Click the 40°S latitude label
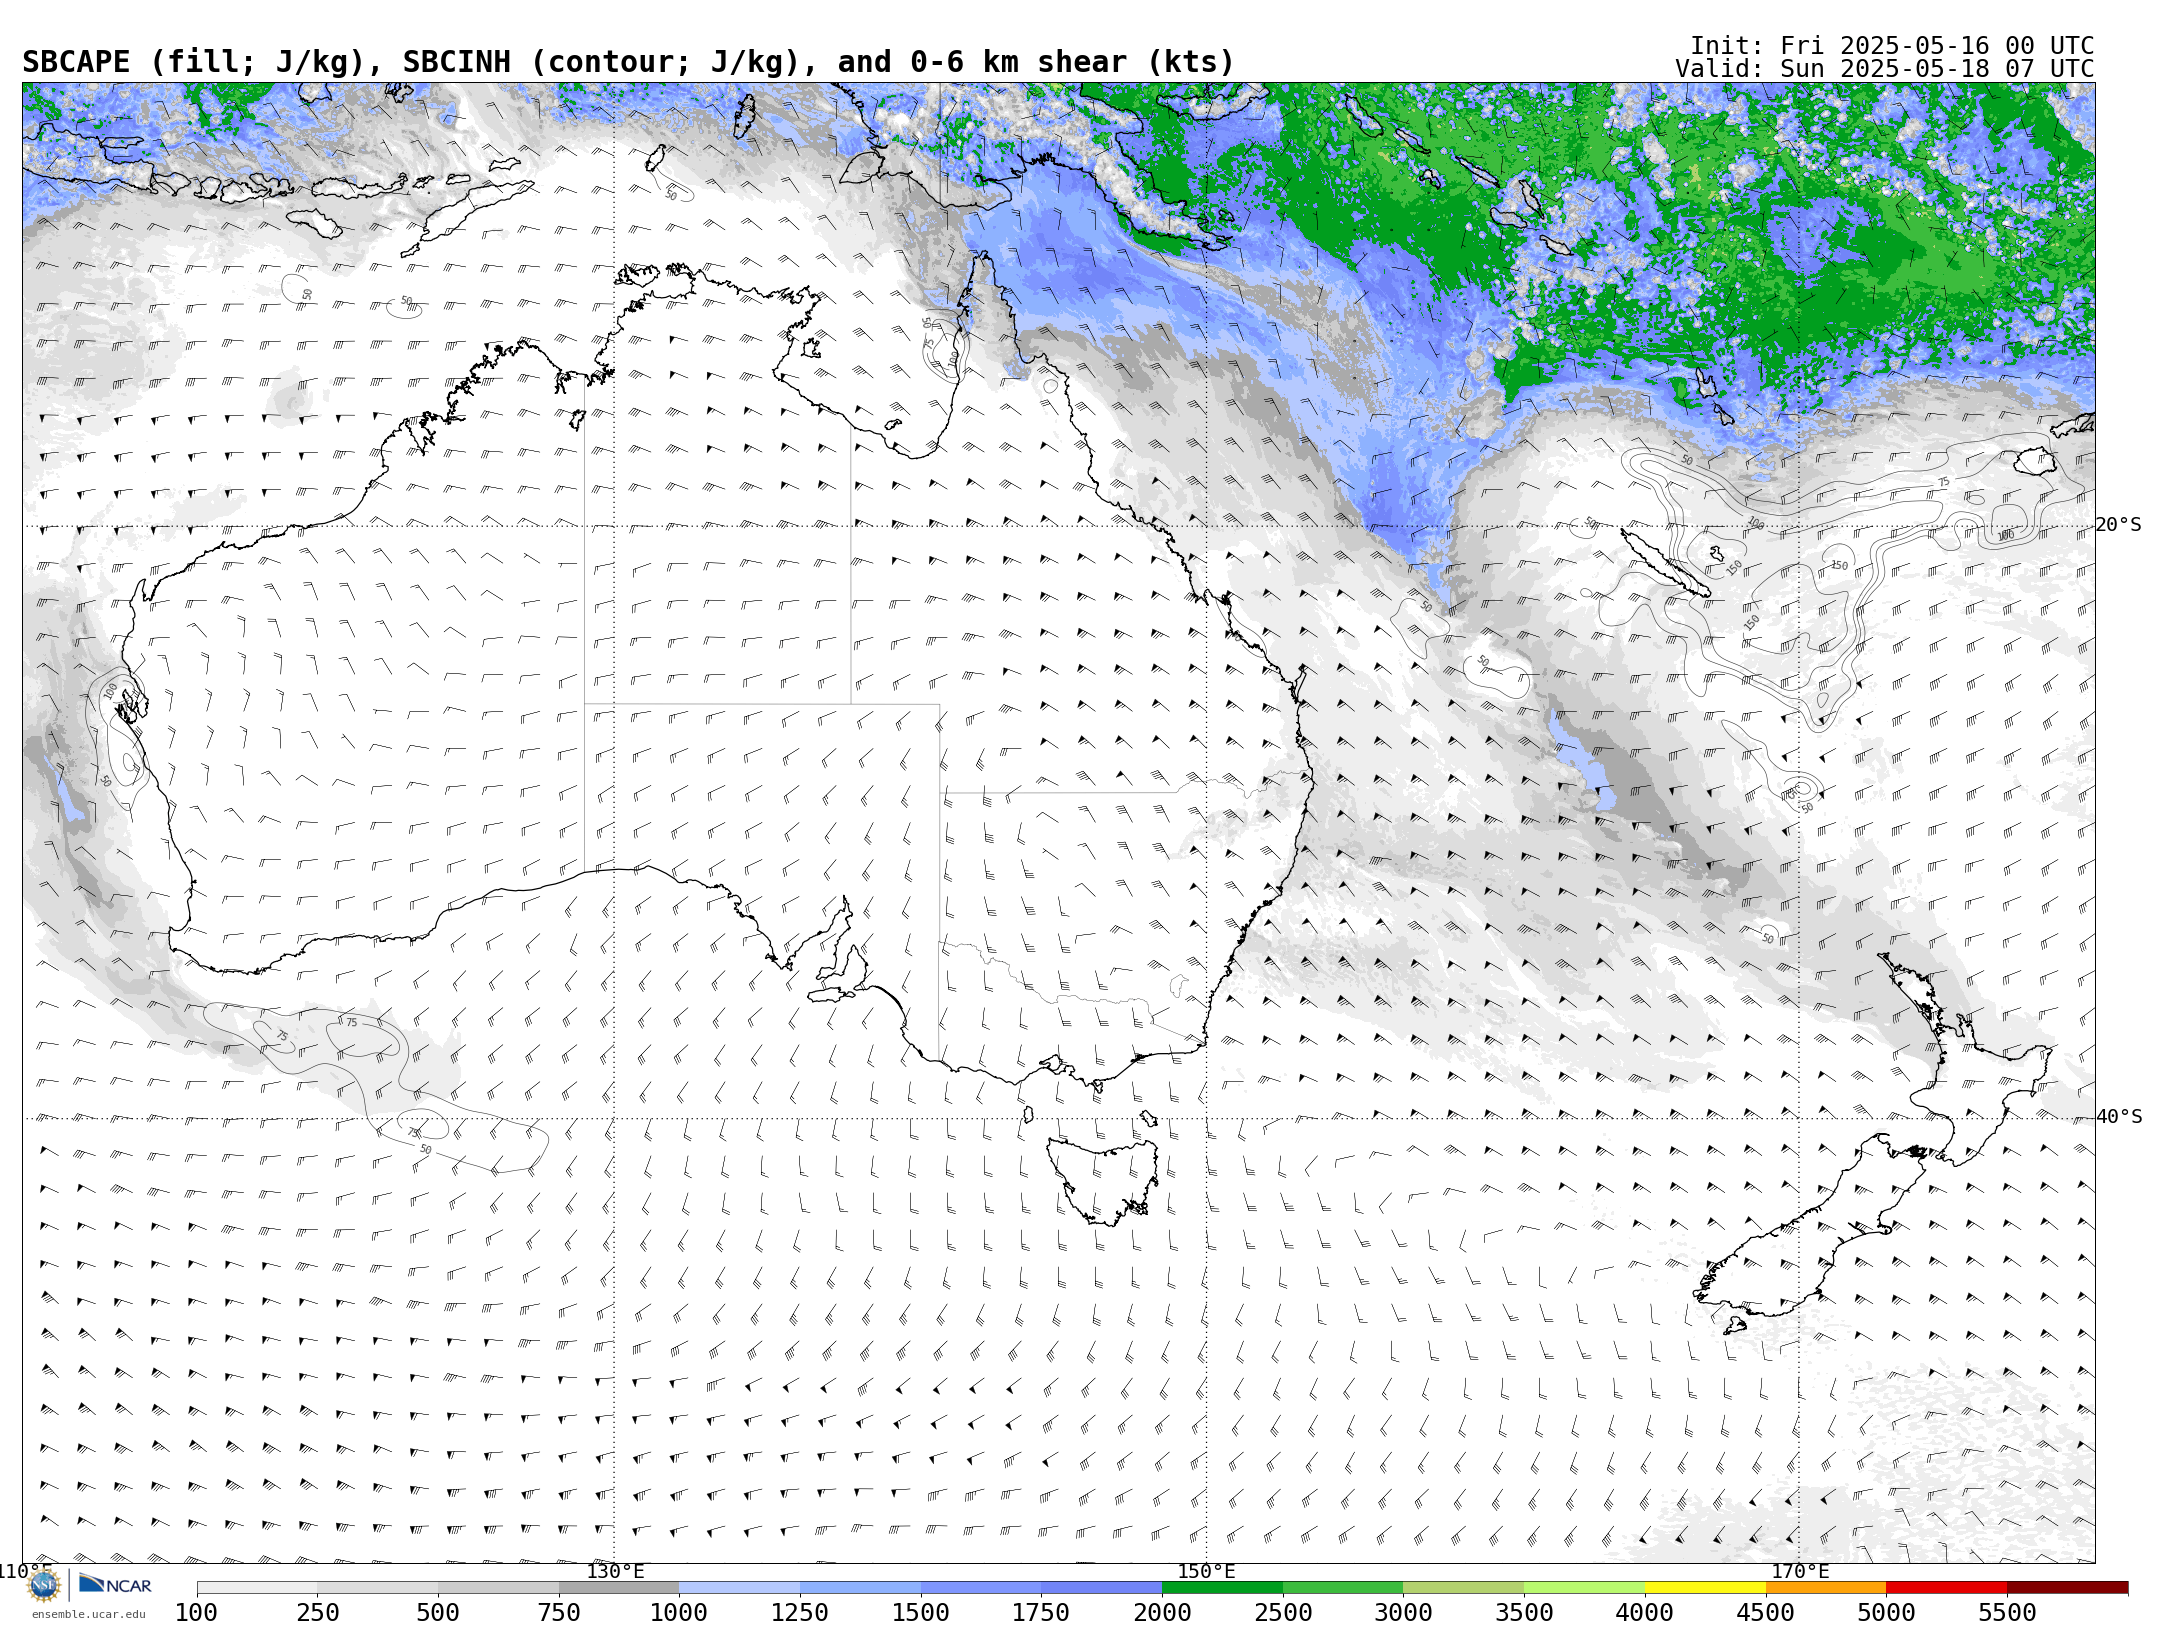2160x1626 pixels. (x=2119, y=1117)
